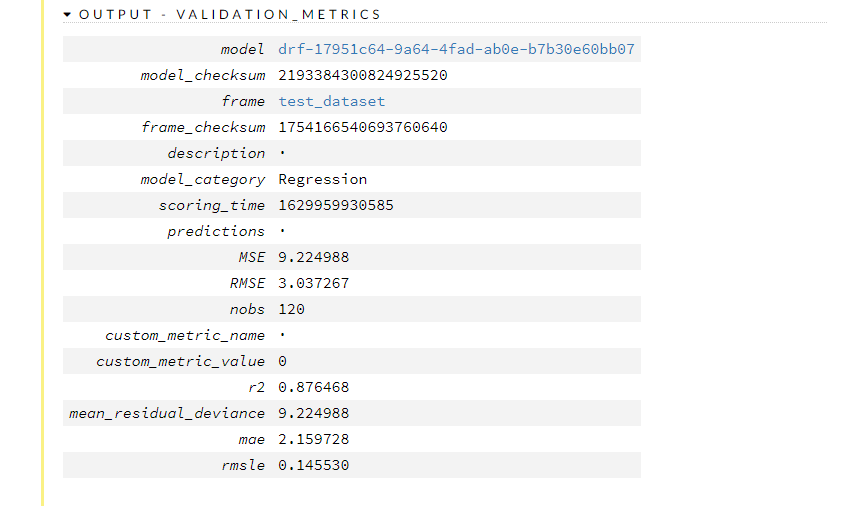Click the description row label

point(216,153)
